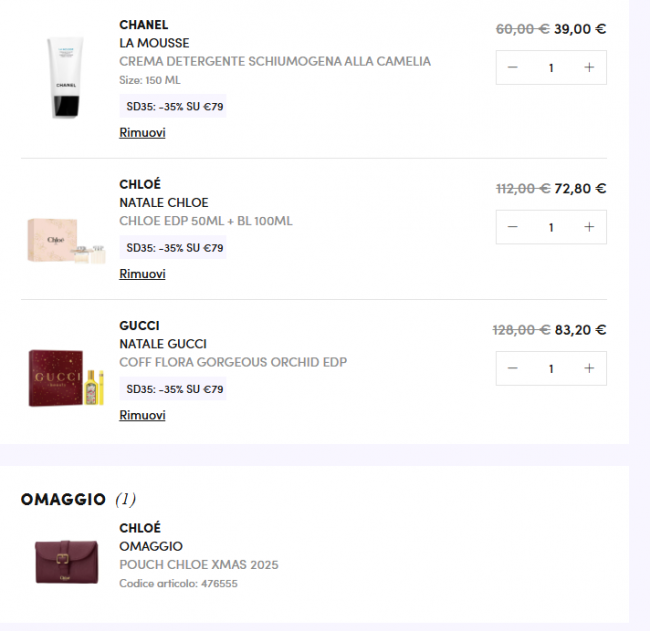Screen dimensions: 650x631
Task: Decrease quantity of Chloé Natale set
Action: point(513,228)
